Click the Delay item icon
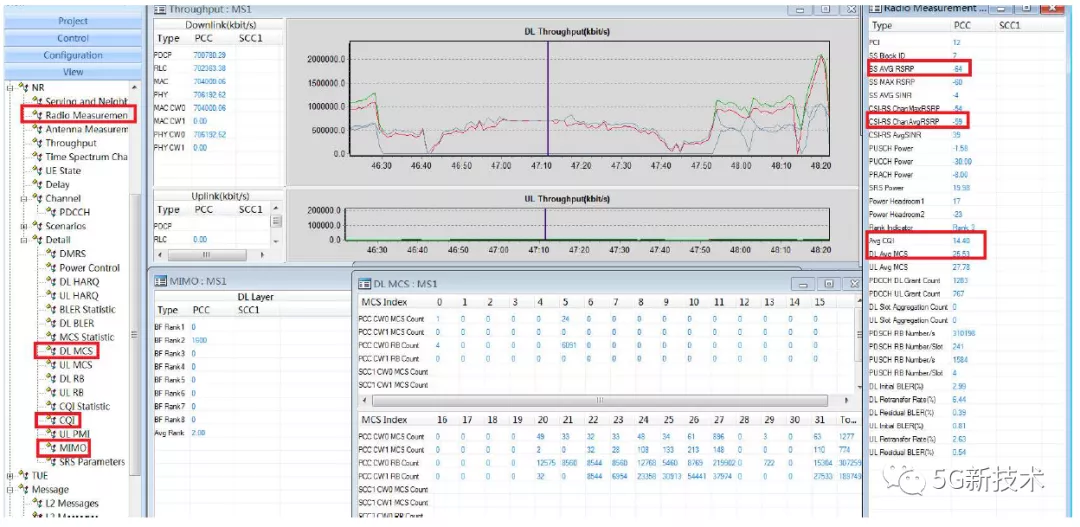 click(37, 184)
